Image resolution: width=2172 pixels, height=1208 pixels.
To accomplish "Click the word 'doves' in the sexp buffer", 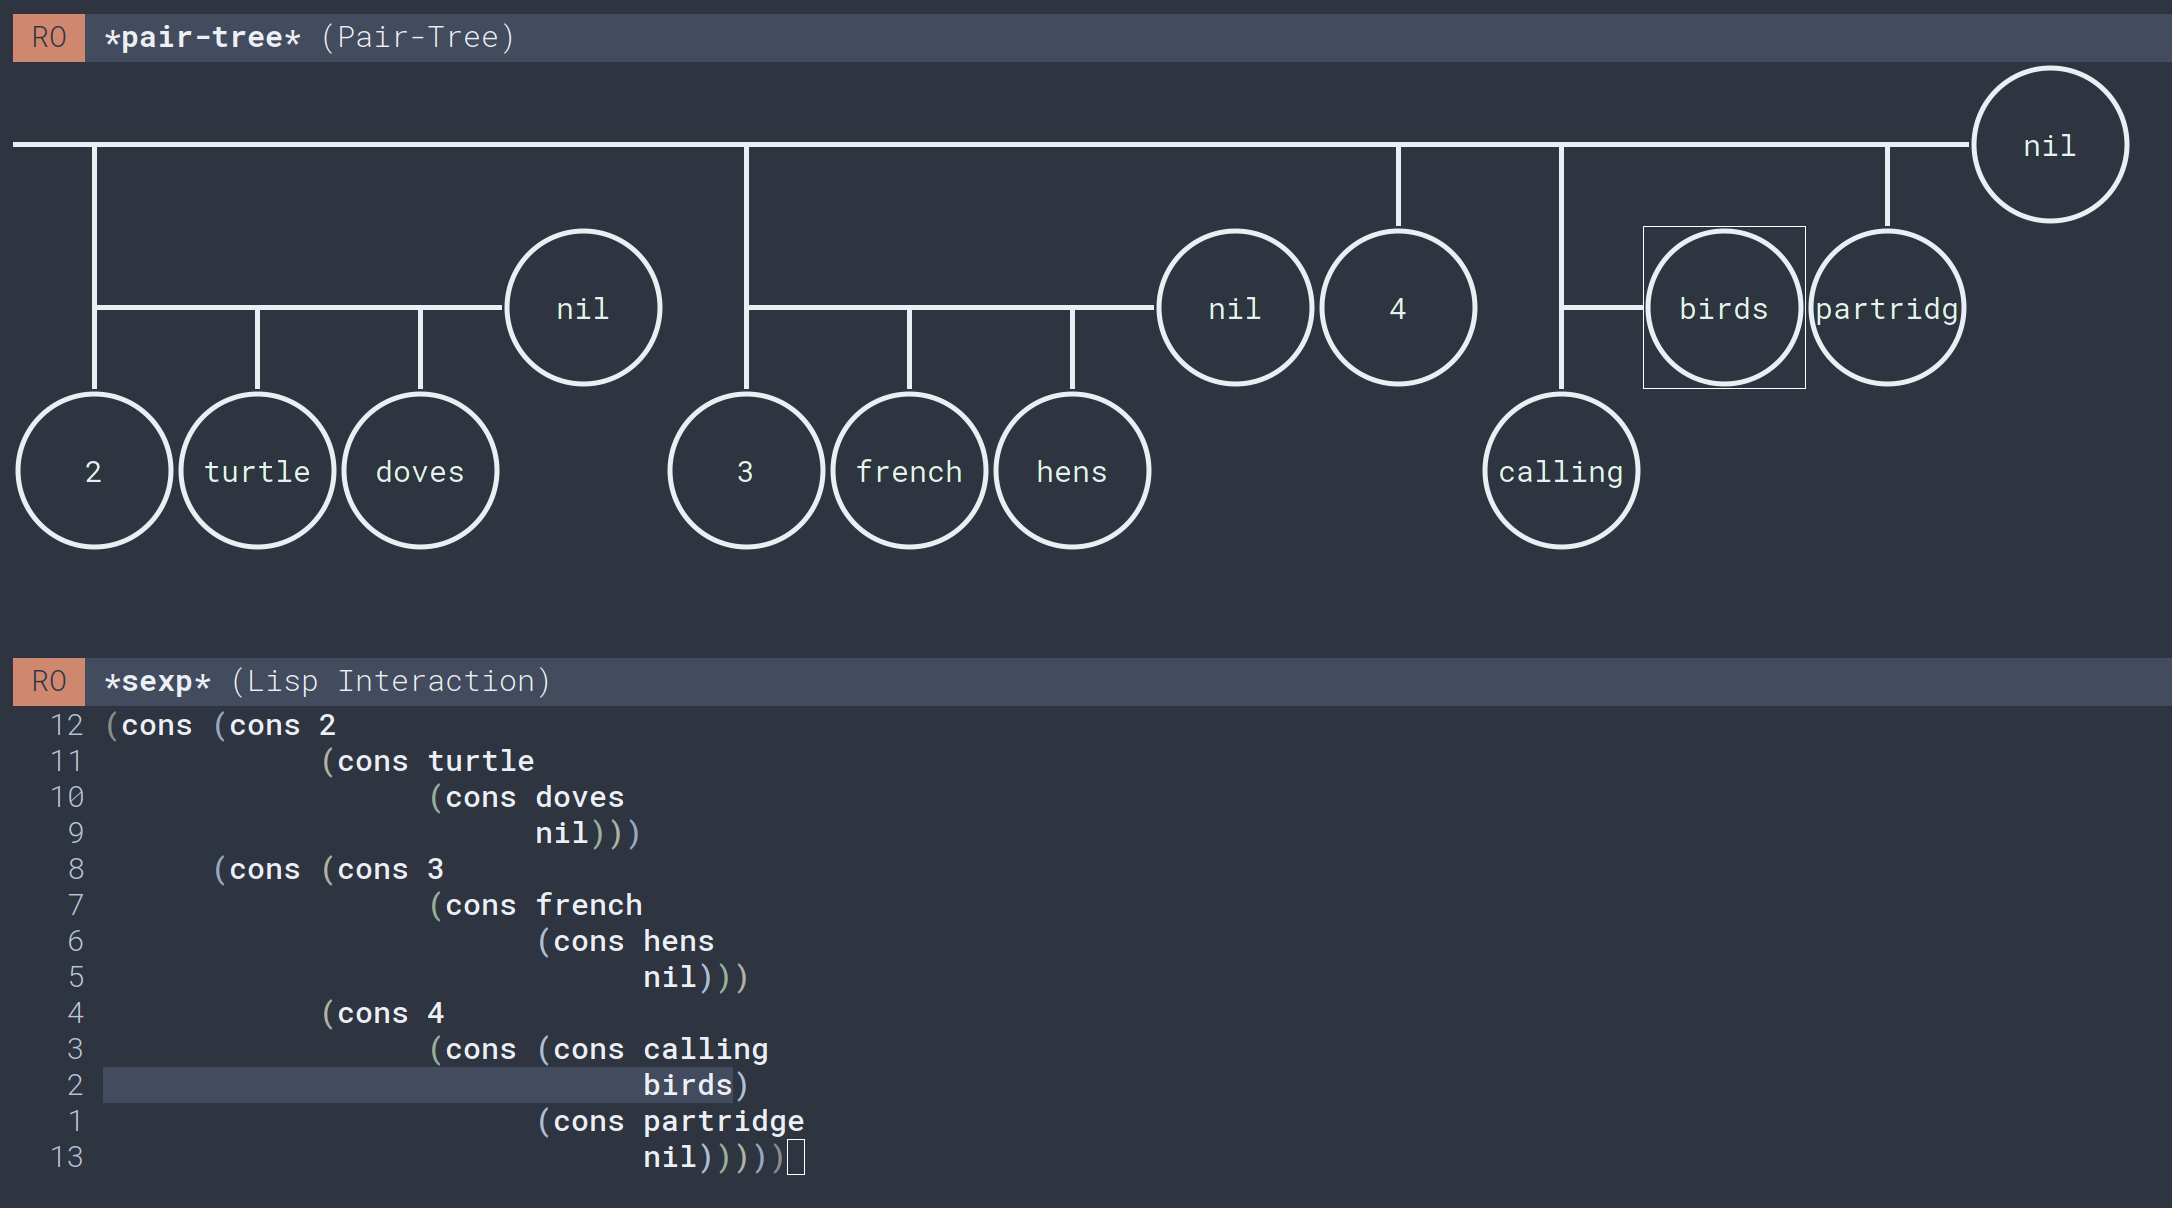I will click(x=580, y=797).
